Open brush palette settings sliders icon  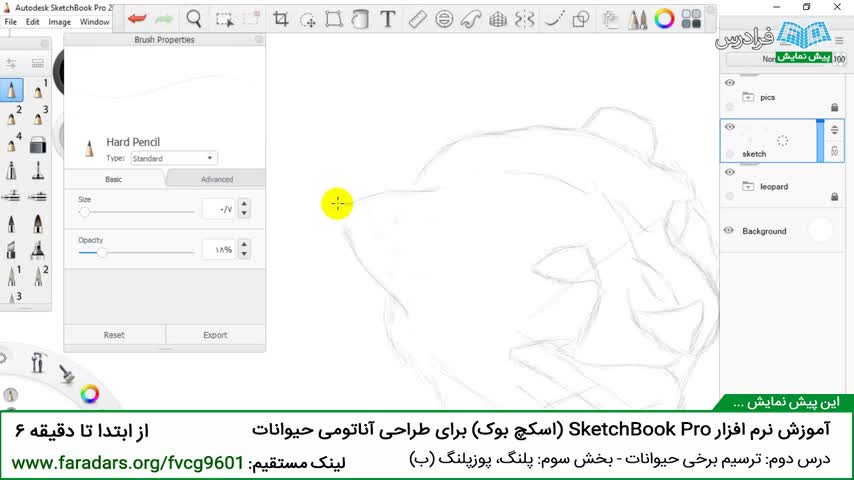pyautogui.click(x=11, y=63)
